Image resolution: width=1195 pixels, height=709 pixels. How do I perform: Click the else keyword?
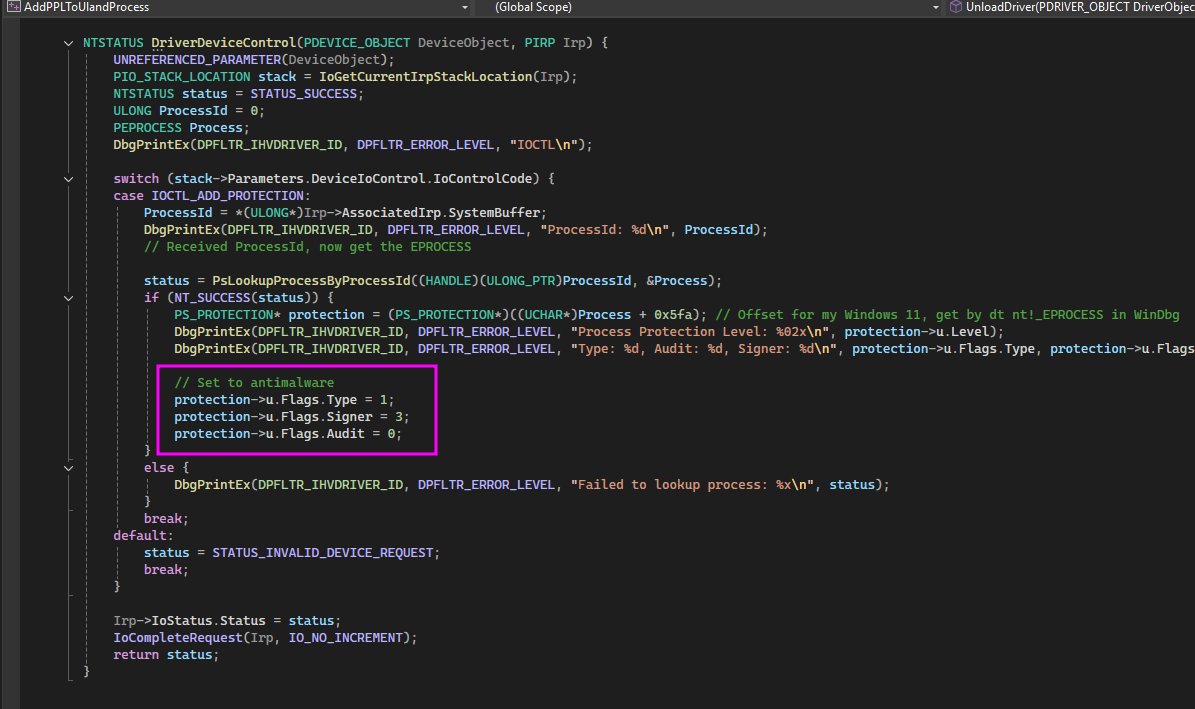point(159,467)
